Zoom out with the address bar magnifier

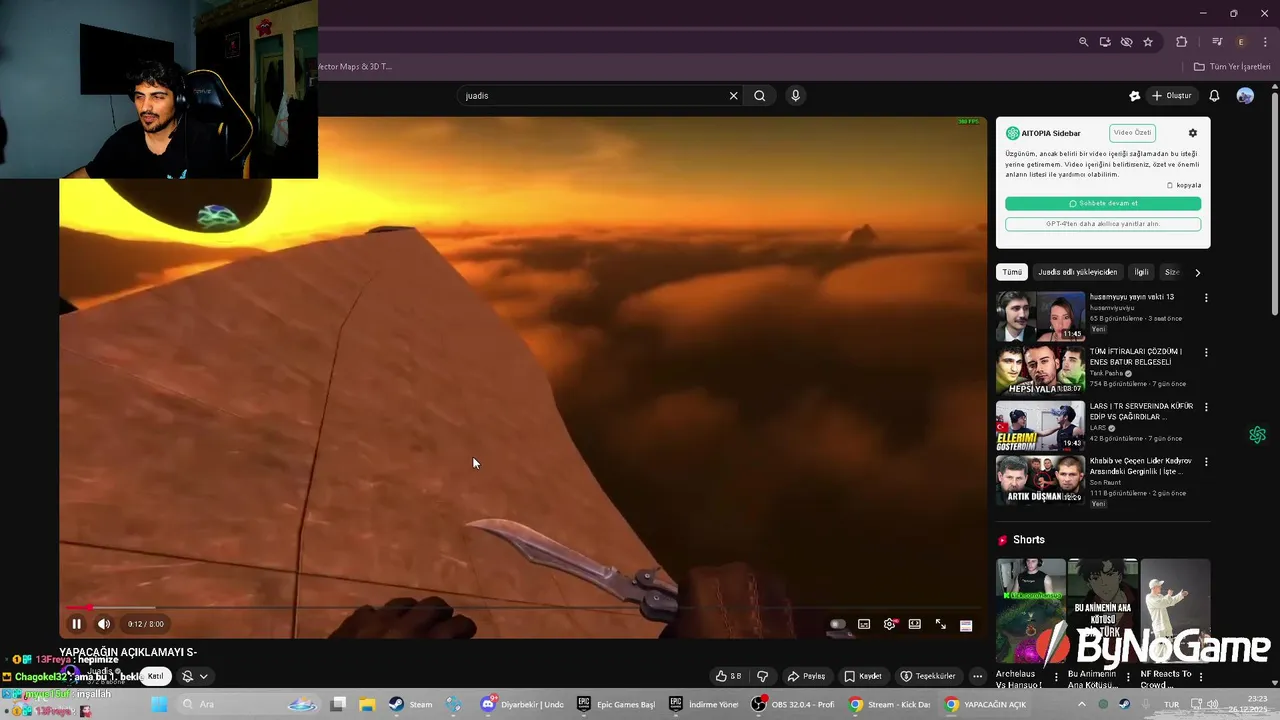pyautogui.click(x=1083, y=42)
